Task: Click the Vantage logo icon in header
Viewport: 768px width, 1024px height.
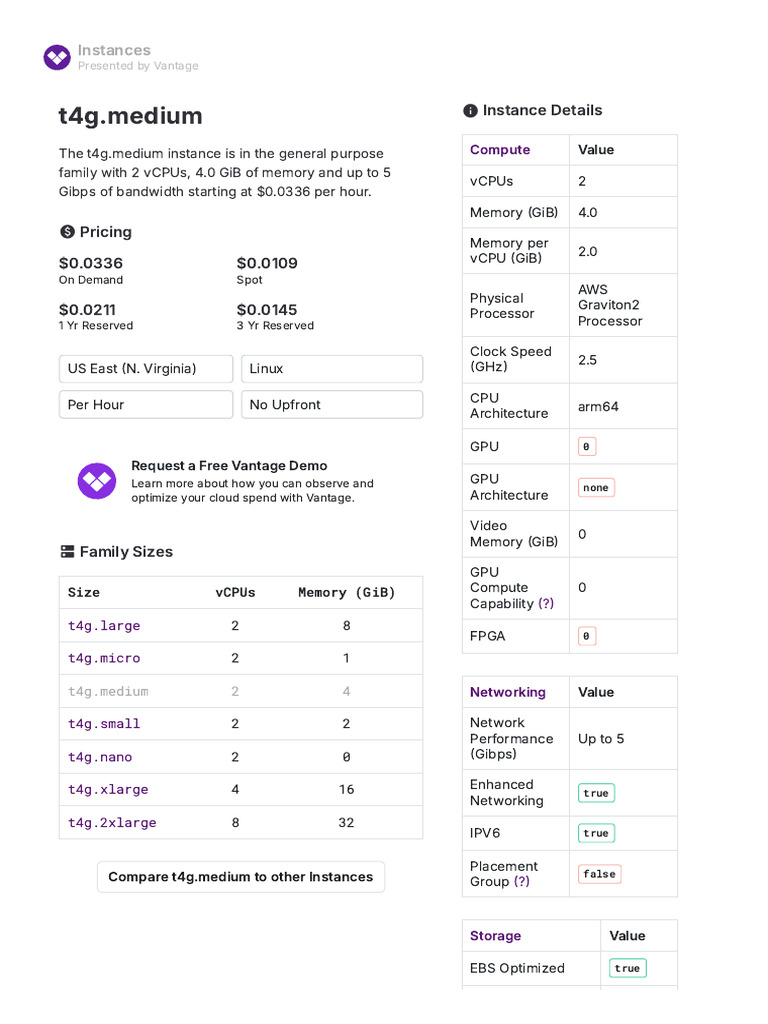Action: pos(57,57)
